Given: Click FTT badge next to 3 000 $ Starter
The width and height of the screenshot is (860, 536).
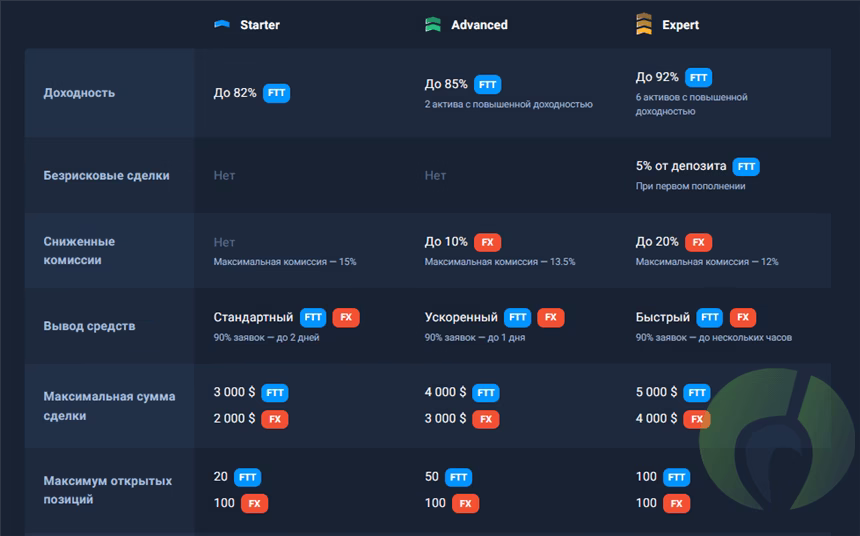Looking at the screenshot, I should [x=275, y=393].
